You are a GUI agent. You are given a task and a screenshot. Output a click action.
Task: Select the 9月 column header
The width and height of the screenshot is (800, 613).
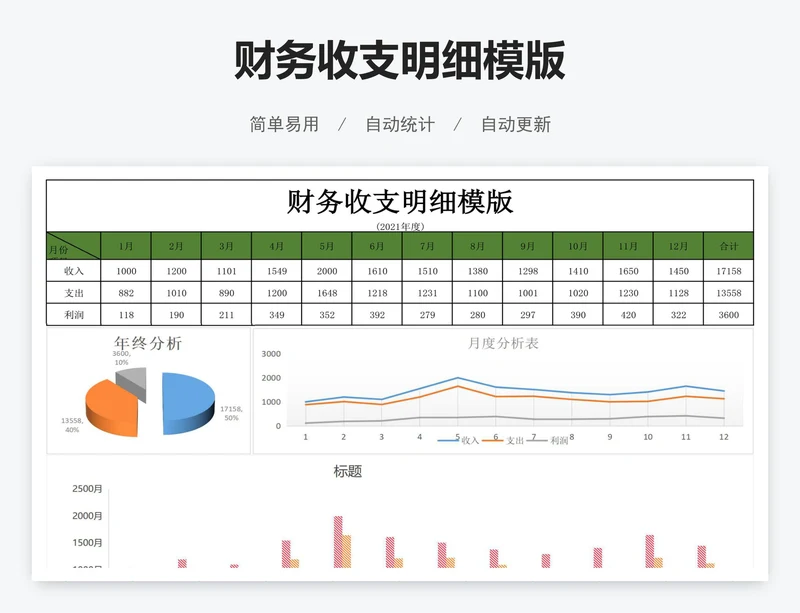pos(528,246)
